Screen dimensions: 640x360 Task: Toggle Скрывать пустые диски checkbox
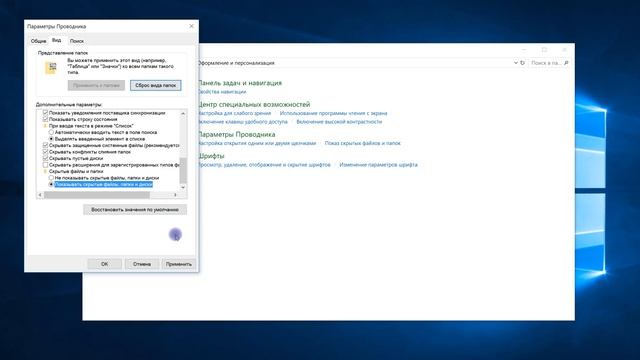tap(45, 158)
